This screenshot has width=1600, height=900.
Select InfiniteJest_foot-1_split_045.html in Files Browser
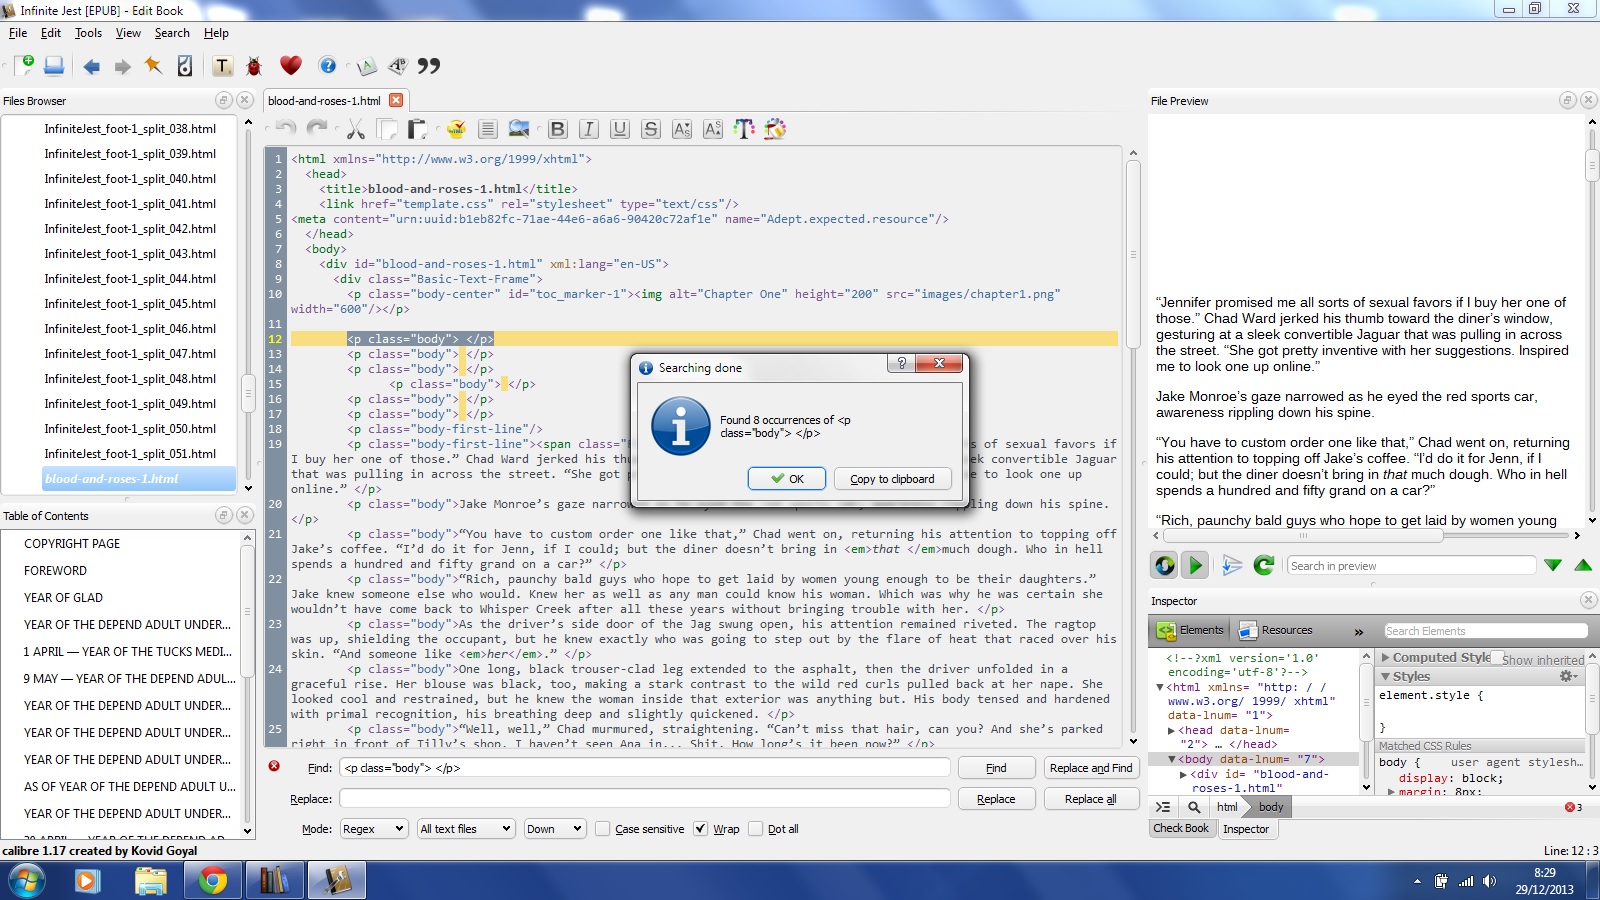click(130, 304)
